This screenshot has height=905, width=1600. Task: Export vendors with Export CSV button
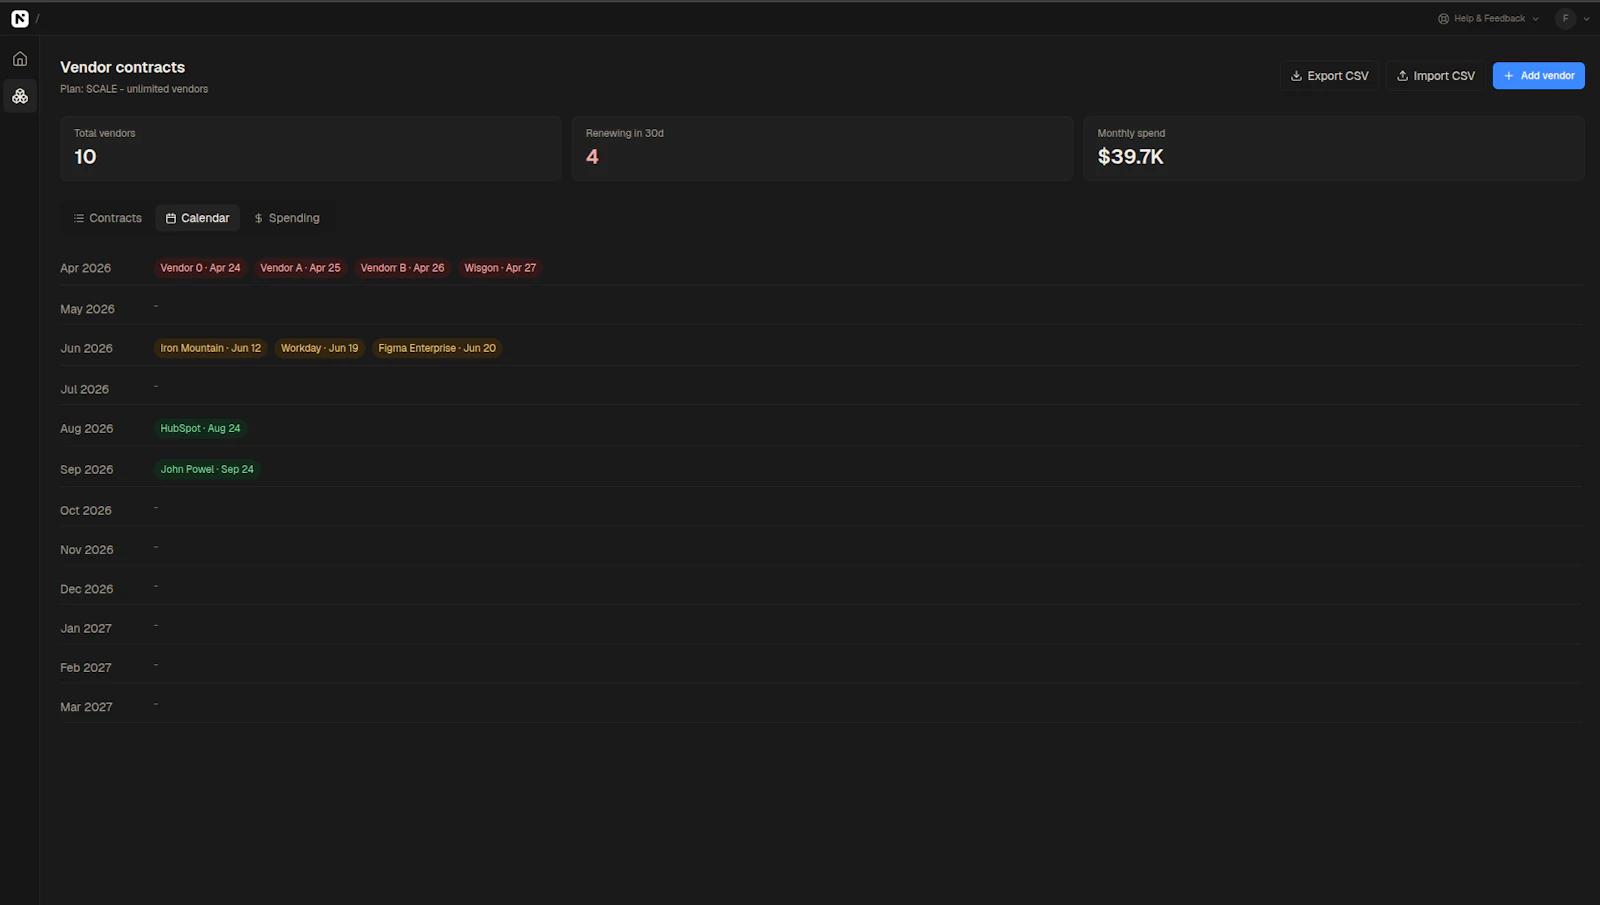click(1329, 76)
